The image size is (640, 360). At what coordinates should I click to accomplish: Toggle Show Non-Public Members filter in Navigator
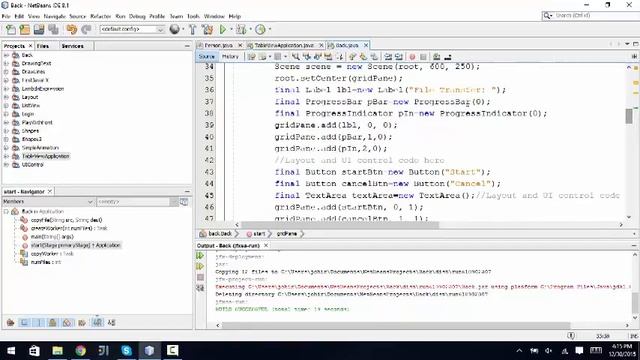point(53,323)
